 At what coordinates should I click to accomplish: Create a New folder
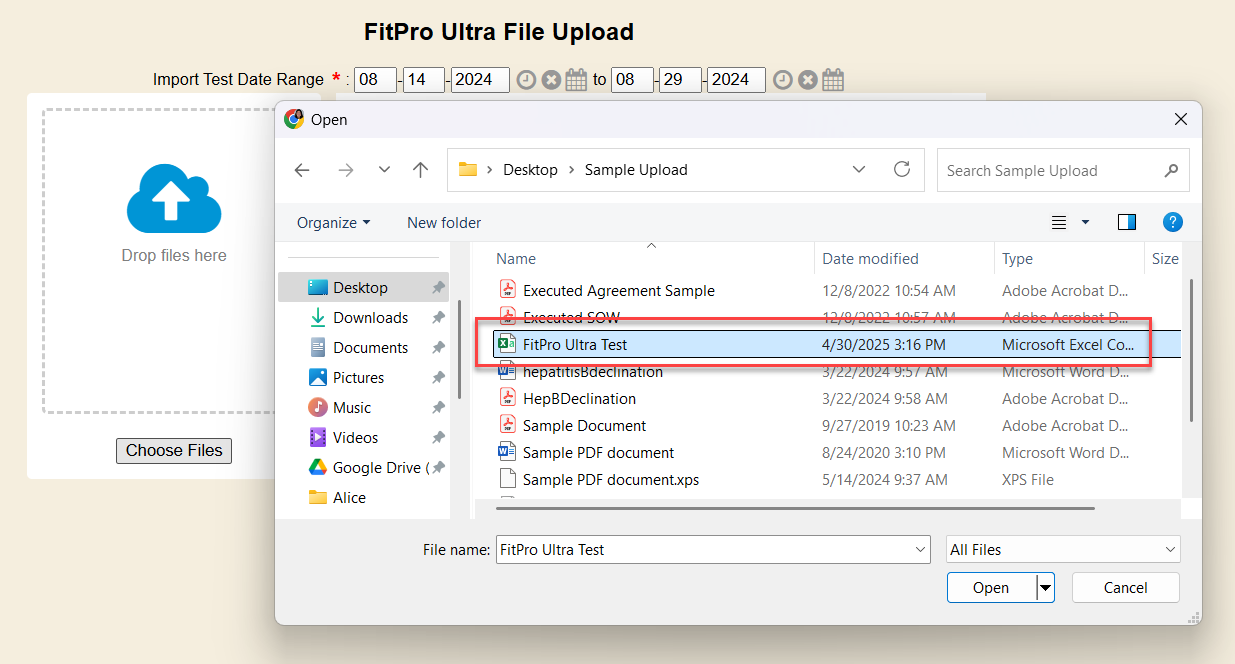coord(444,222)
